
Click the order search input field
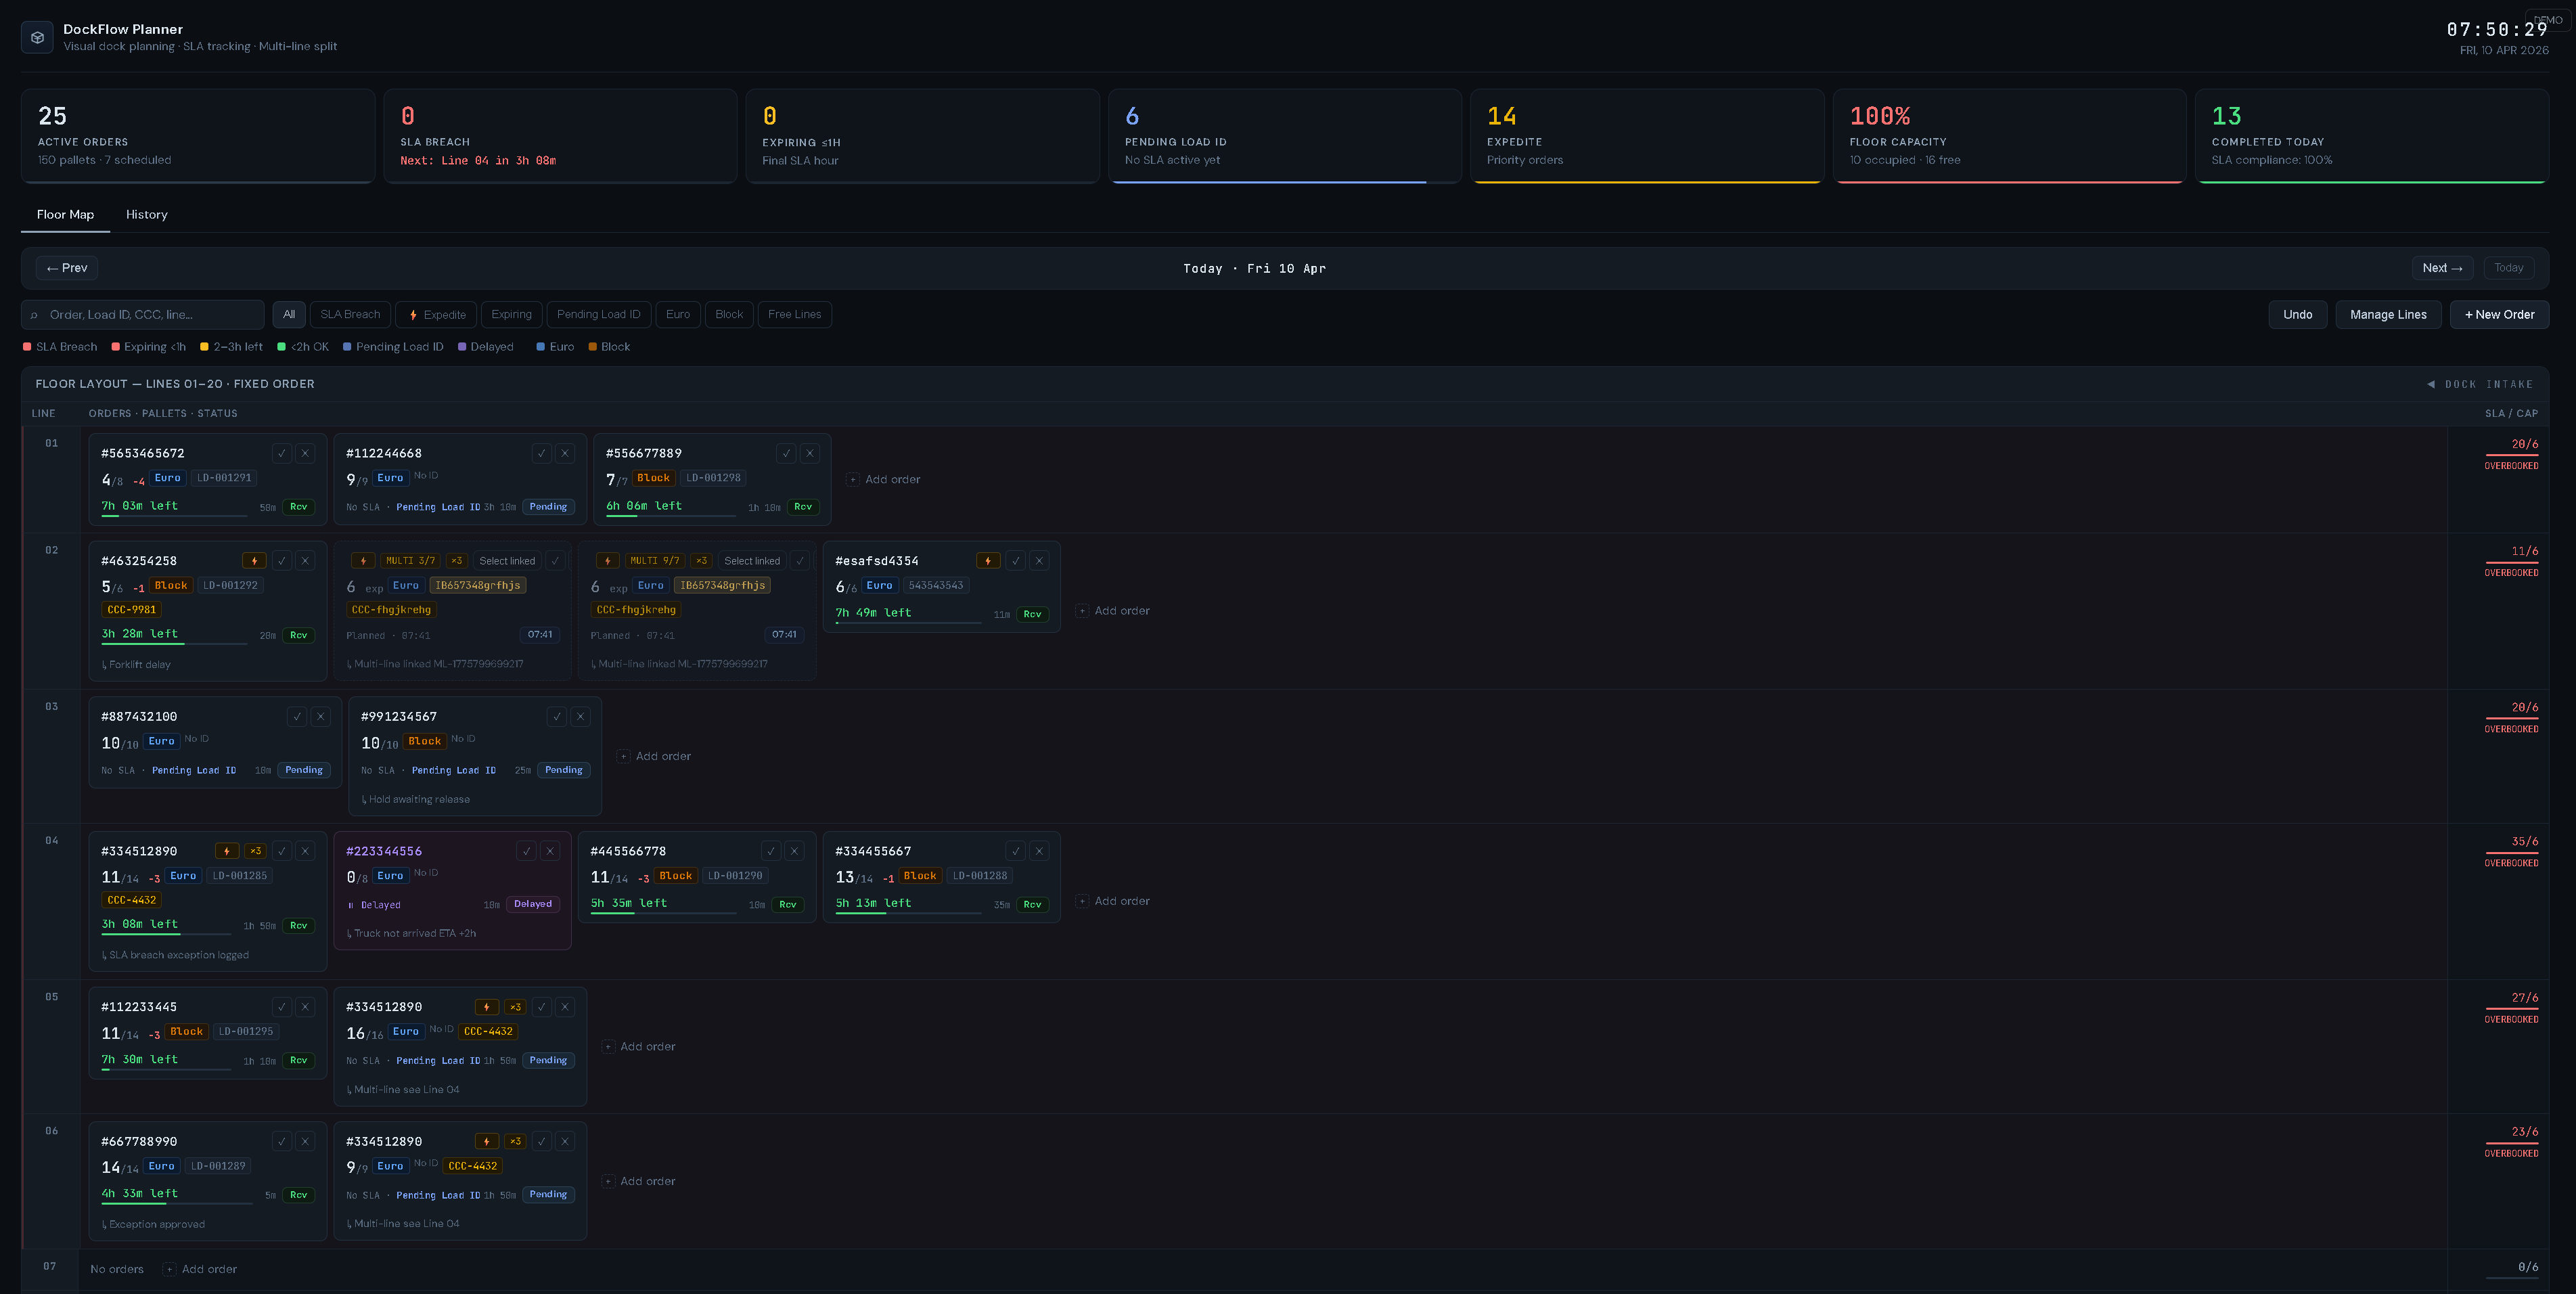[x=140, y=314]
